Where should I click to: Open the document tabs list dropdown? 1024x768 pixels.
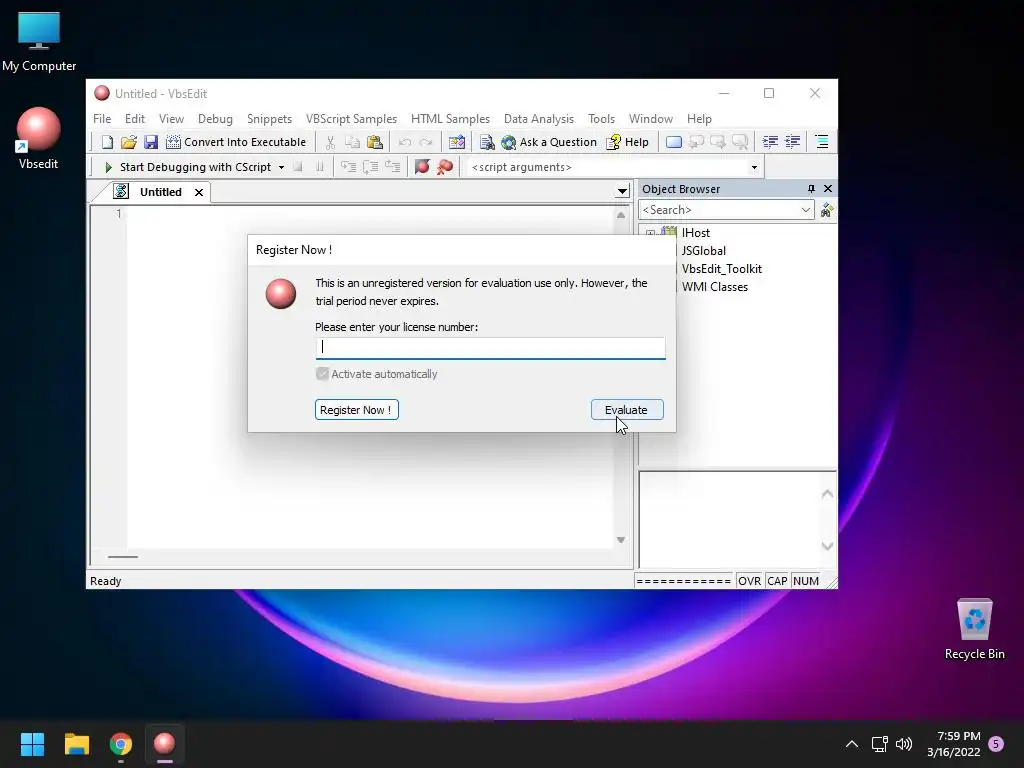pos(622,191)
